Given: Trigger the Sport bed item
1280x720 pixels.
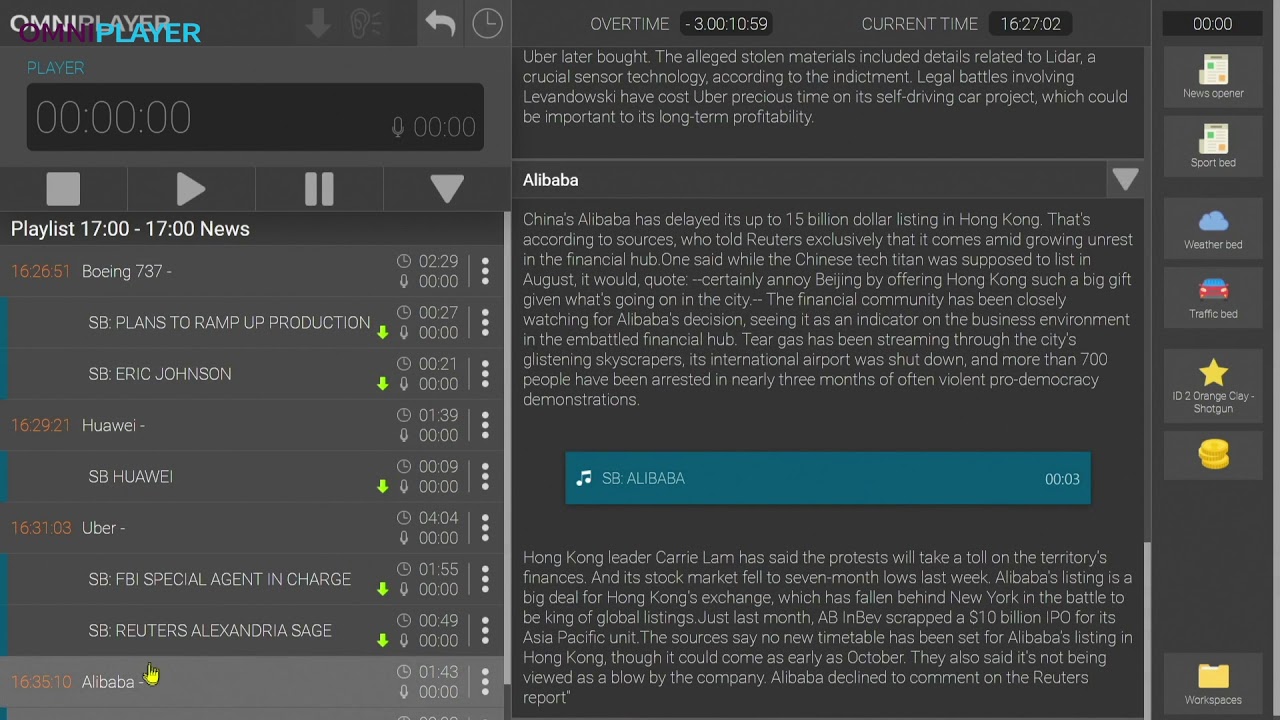Looking at the screenshot, I should coord(1213,146).
